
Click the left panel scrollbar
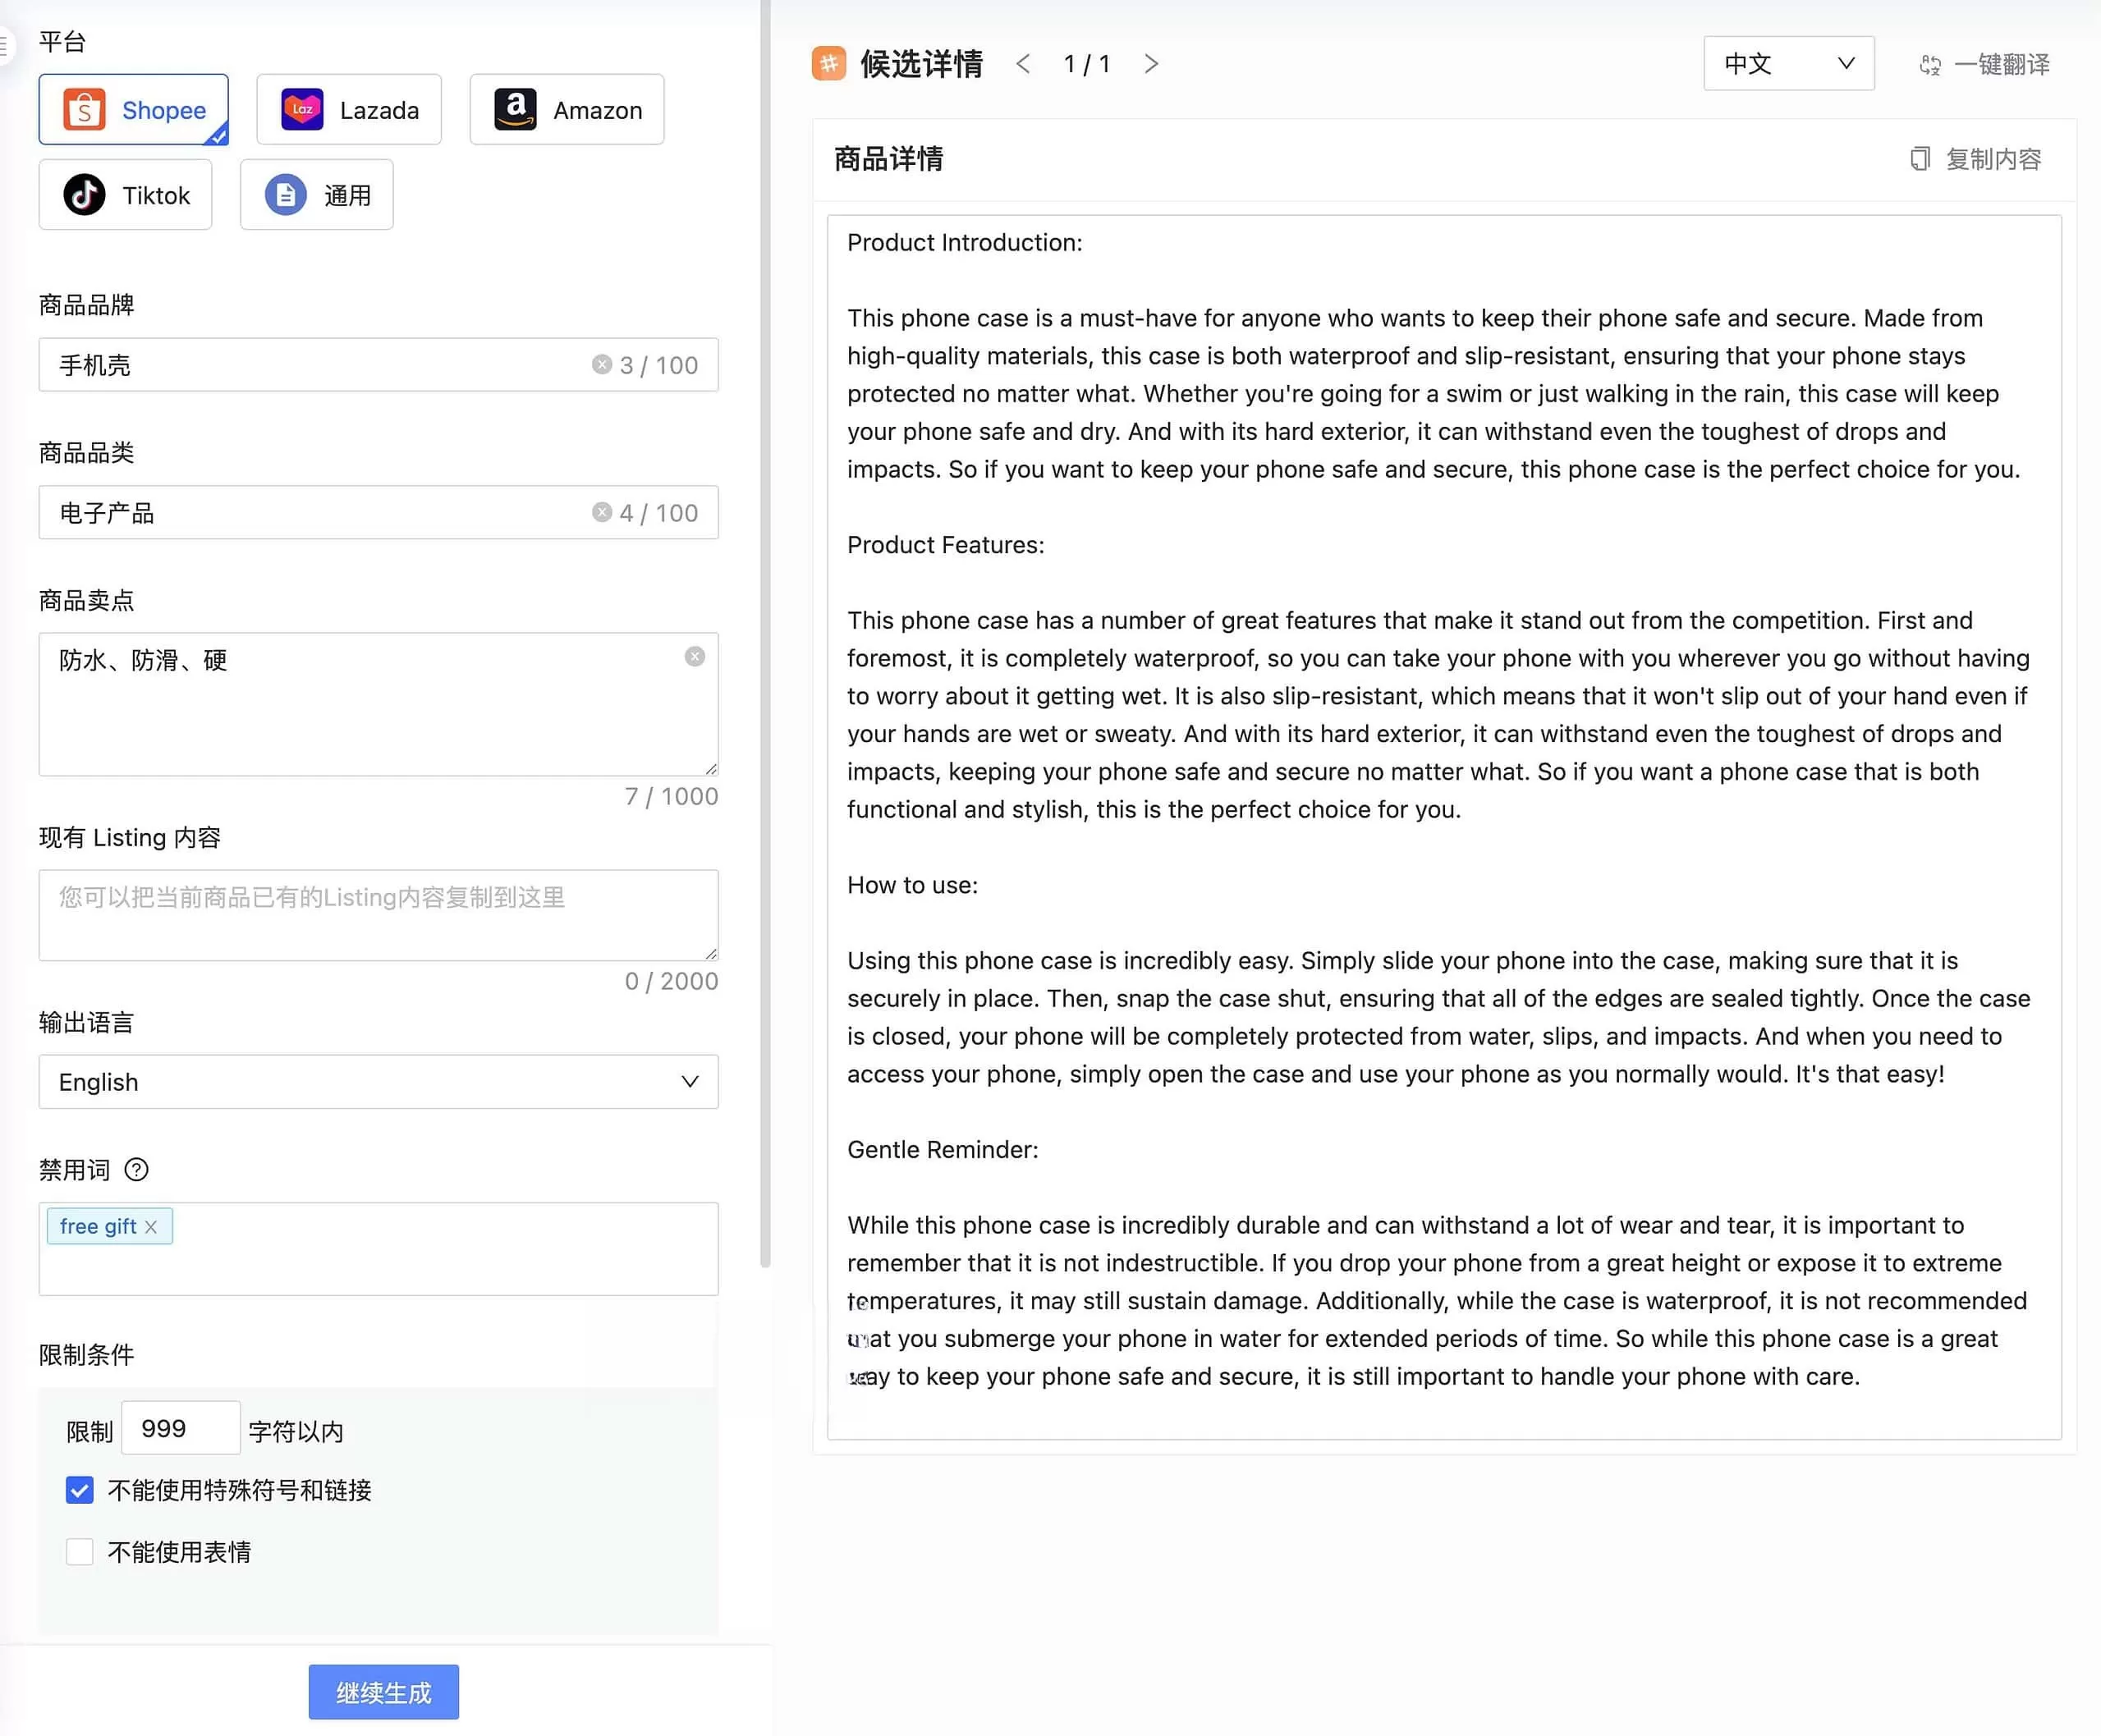(x=765, y=634)
